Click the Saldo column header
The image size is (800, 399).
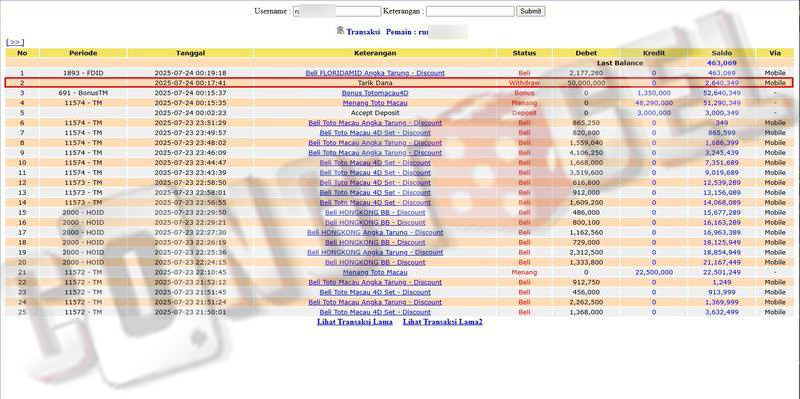coord(721,53)
